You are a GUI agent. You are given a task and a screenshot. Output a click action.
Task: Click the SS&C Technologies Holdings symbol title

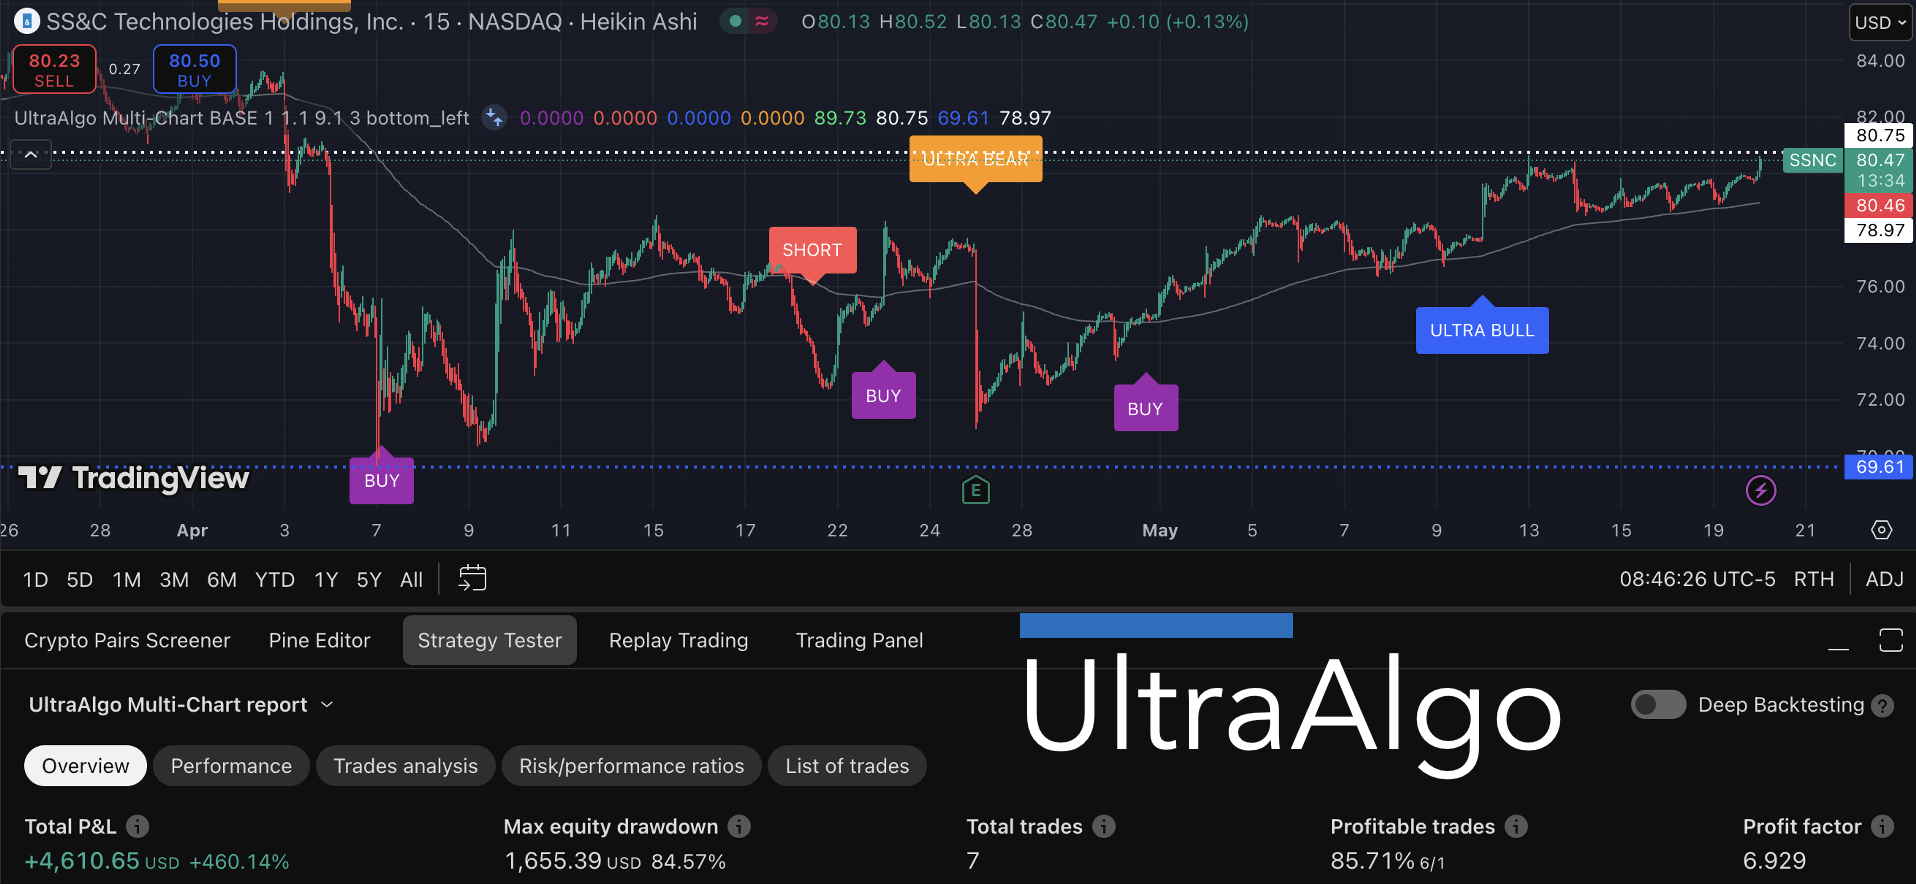(372, 21)
